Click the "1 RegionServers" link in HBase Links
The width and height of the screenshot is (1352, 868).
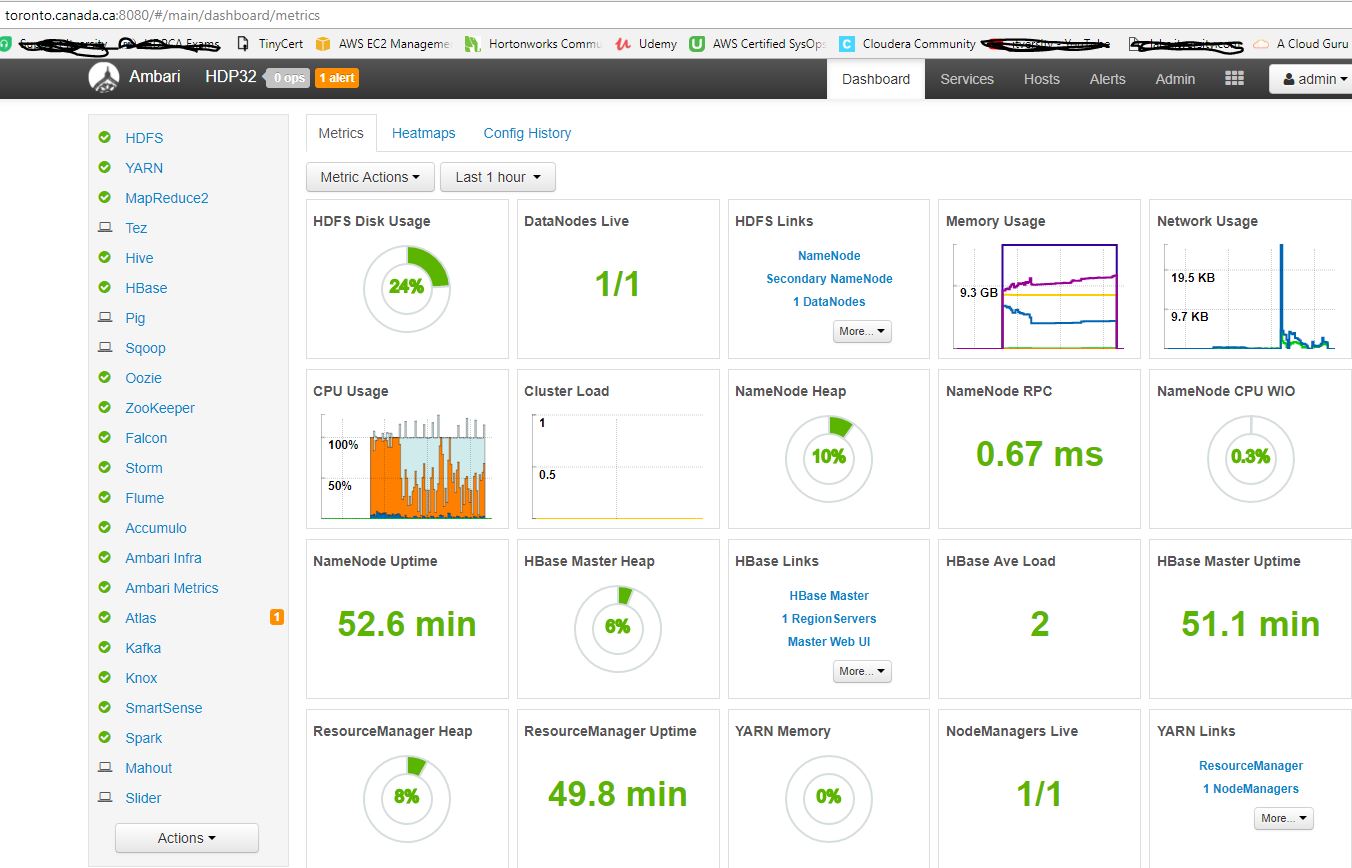(828, 618)
